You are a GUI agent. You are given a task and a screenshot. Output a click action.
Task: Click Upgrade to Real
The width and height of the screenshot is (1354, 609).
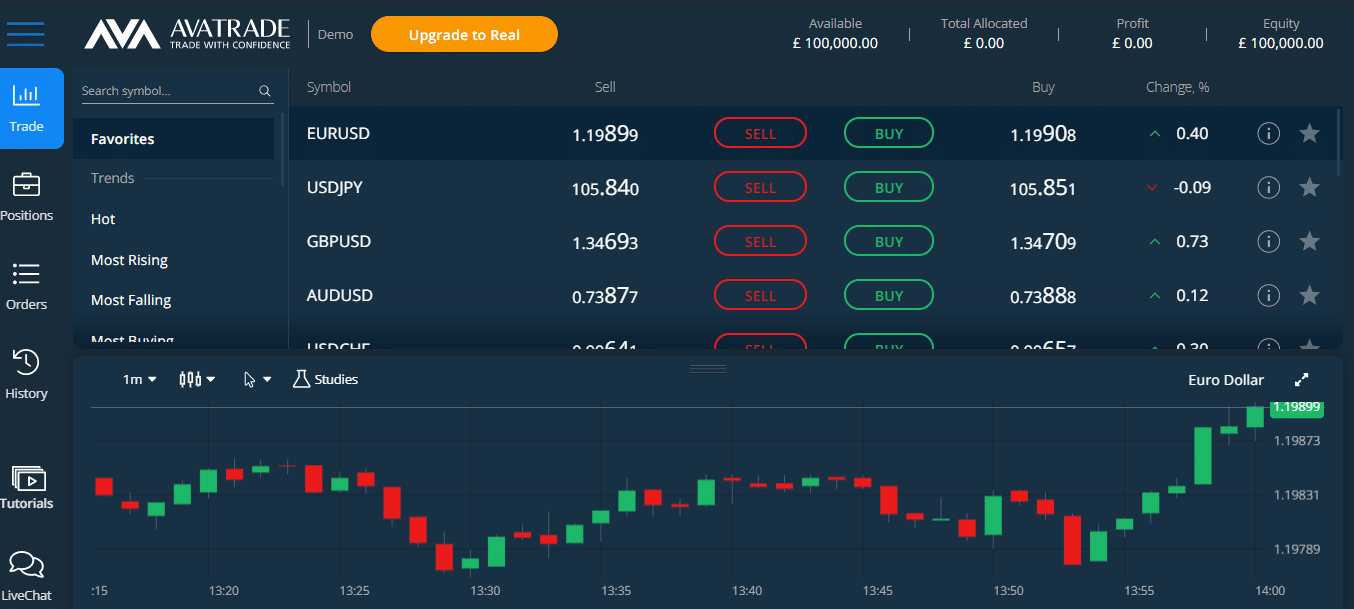tap(464, 33)
